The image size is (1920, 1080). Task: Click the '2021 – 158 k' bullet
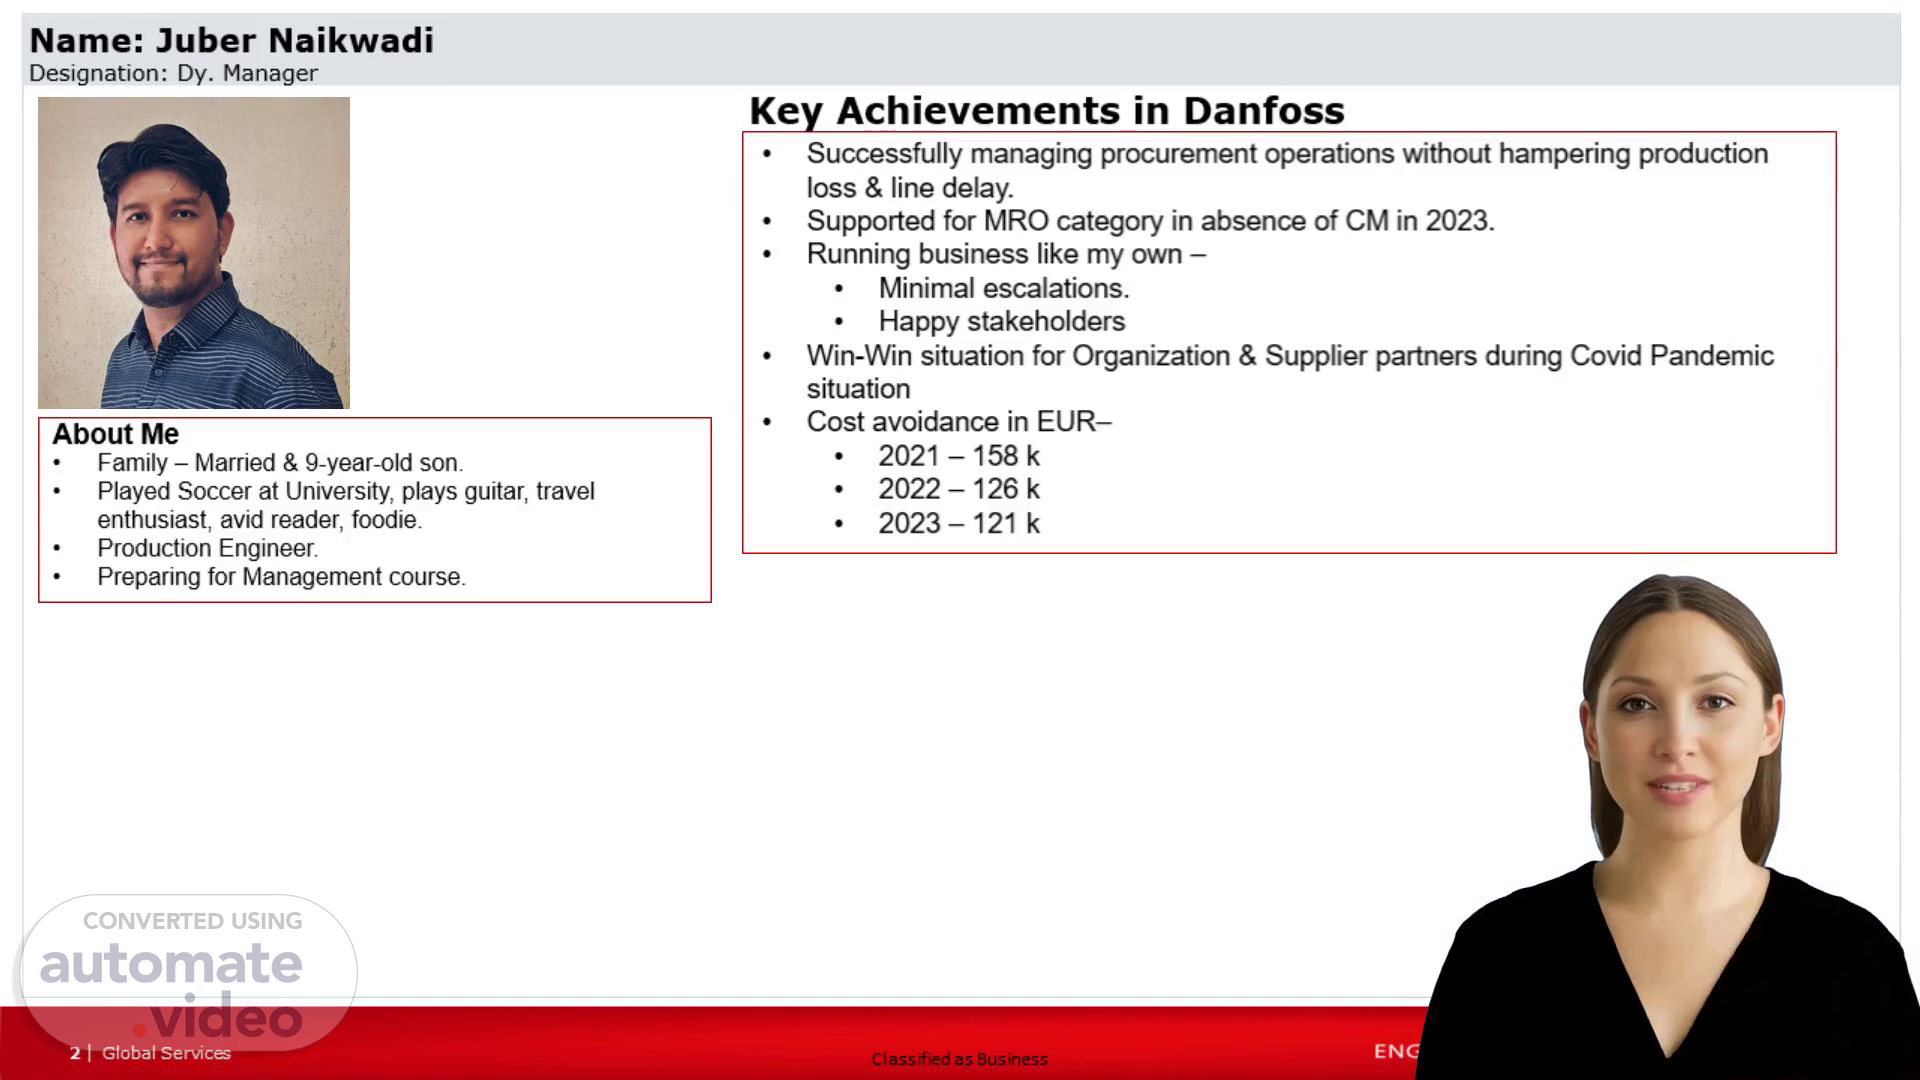click(958, 456)
